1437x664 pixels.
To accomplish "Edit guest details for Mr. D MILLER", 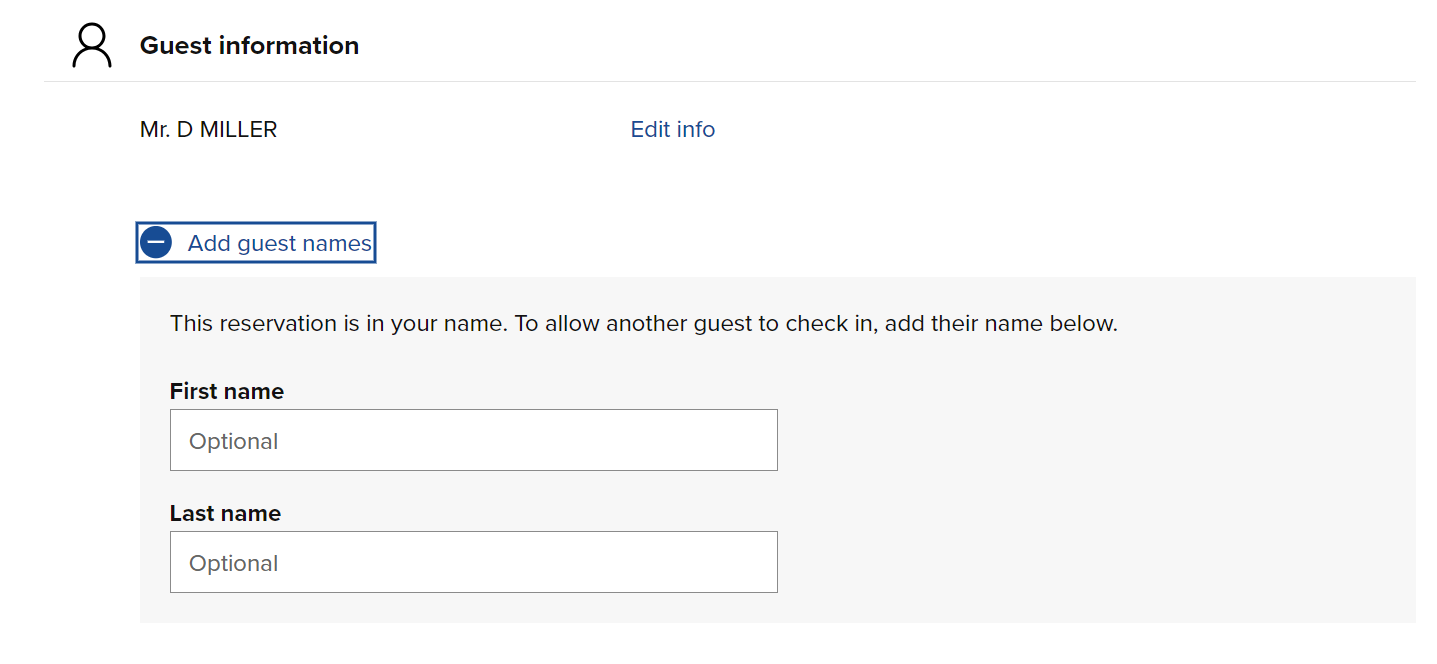I will coord(672,129).
